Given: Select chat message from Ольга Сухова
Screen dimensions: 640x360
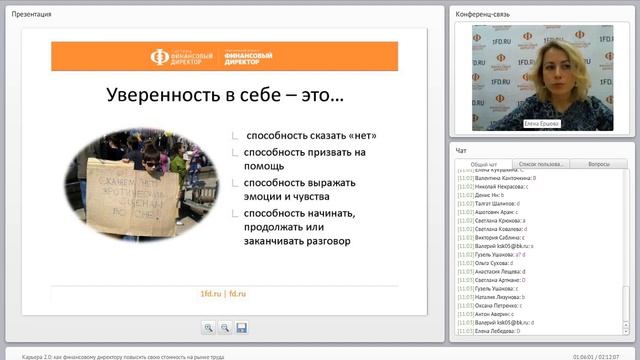Looking at the screenshot, I should [485, 263].
